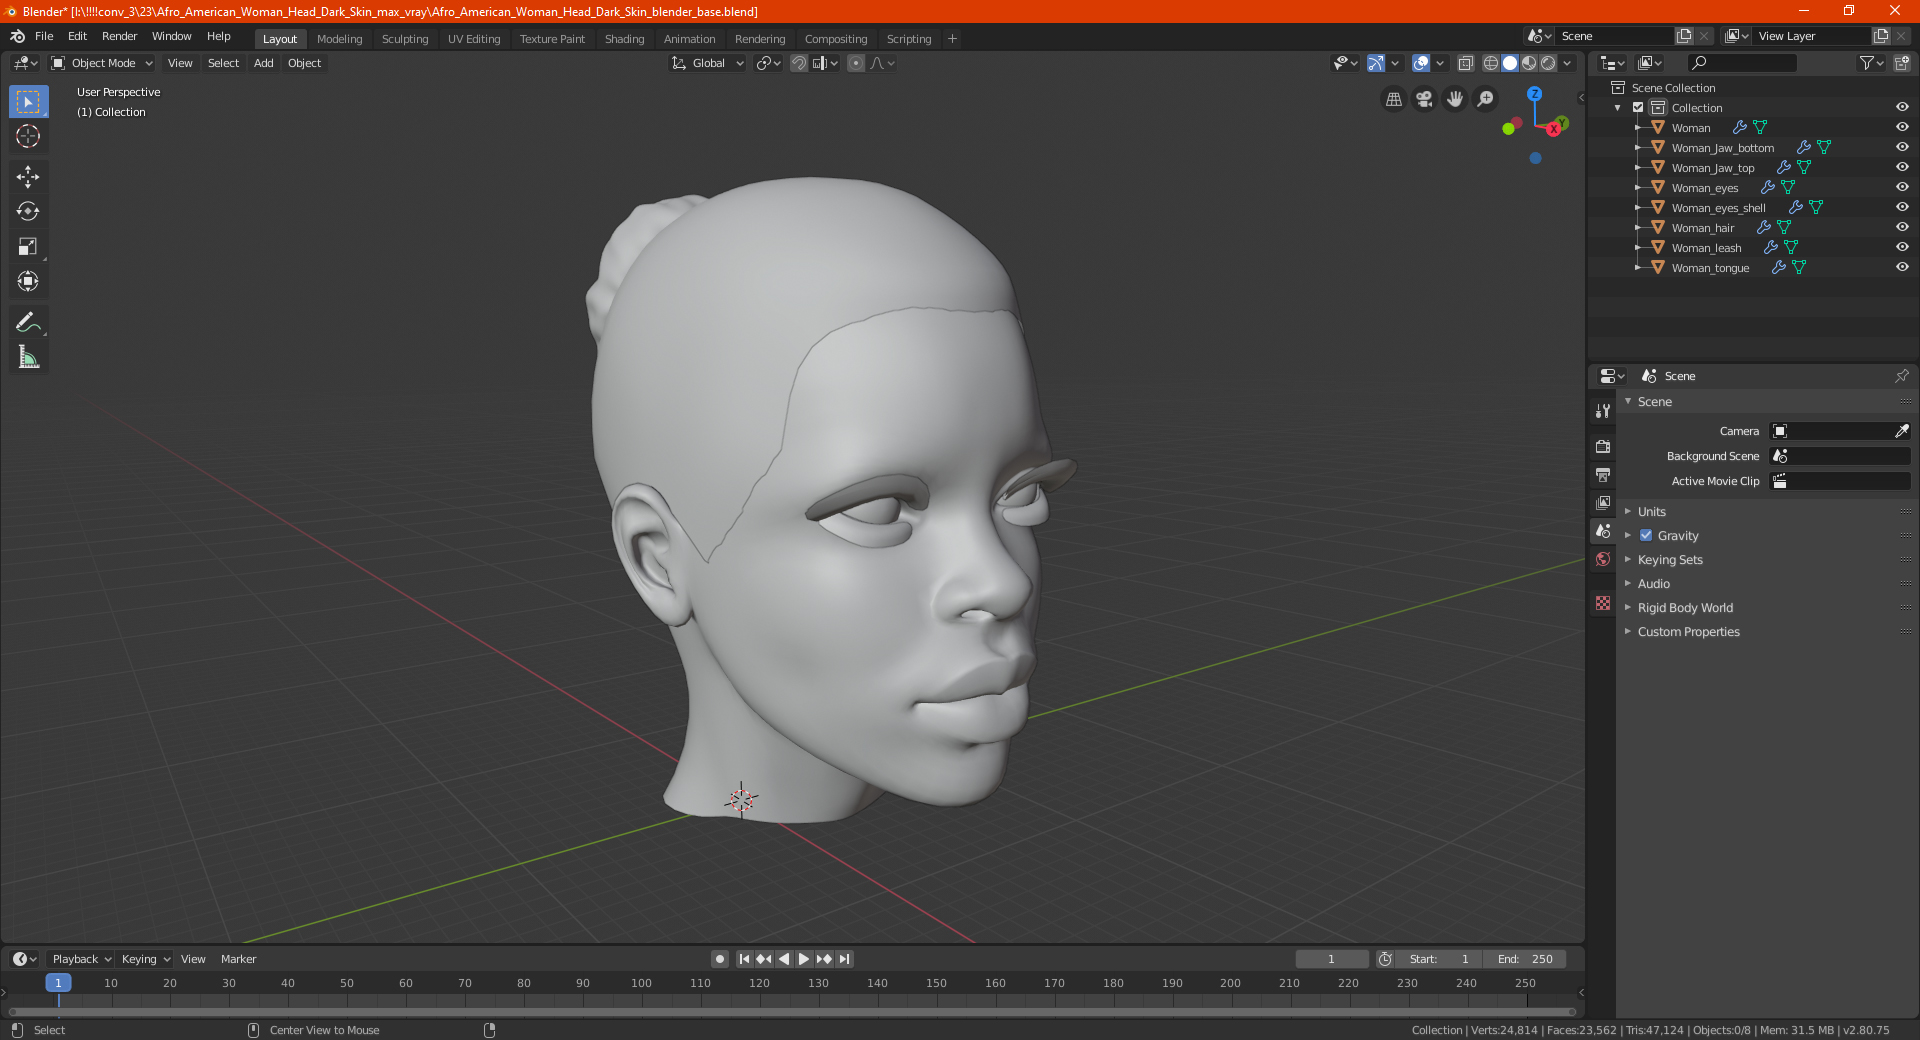Open the Output properties tab
The height and width of the screenshot is (1040, 1920).
tap(1603, 474)
